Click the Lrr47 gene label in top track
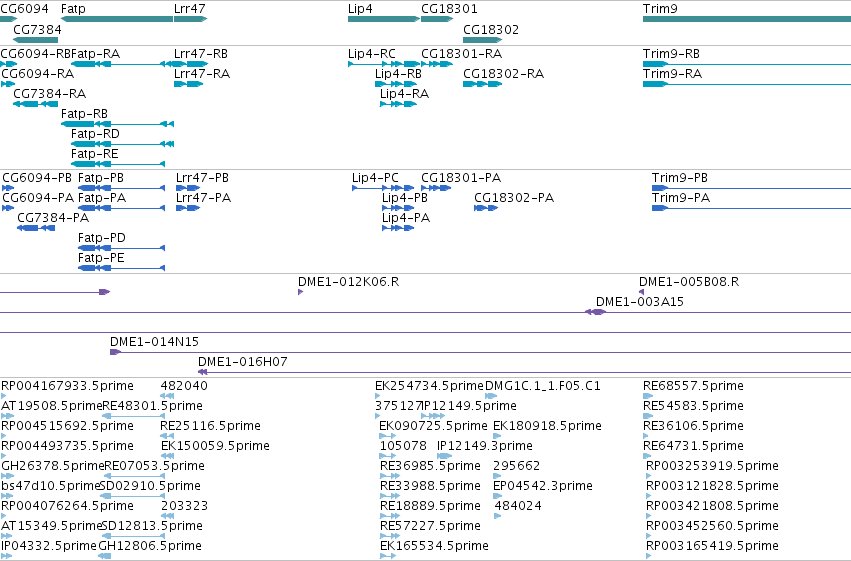Image resolution: width=851 pixels, height=561 pixels. (x=189, y=9)
